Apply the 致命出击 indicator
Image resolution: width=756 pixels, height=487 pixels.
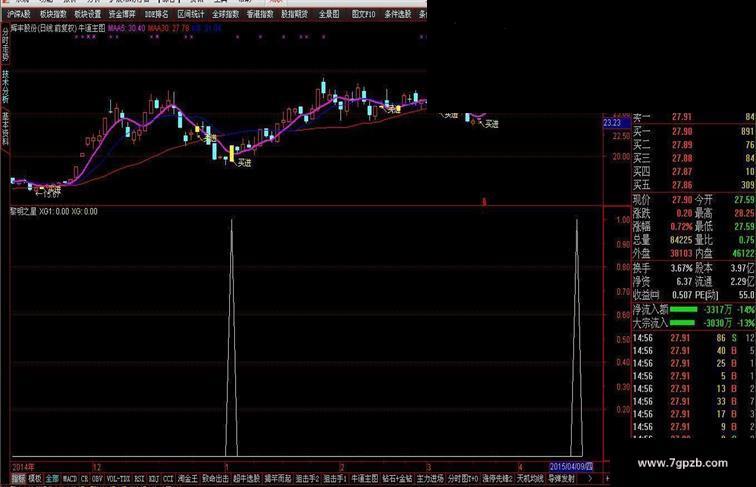click(x=215, y=479)
